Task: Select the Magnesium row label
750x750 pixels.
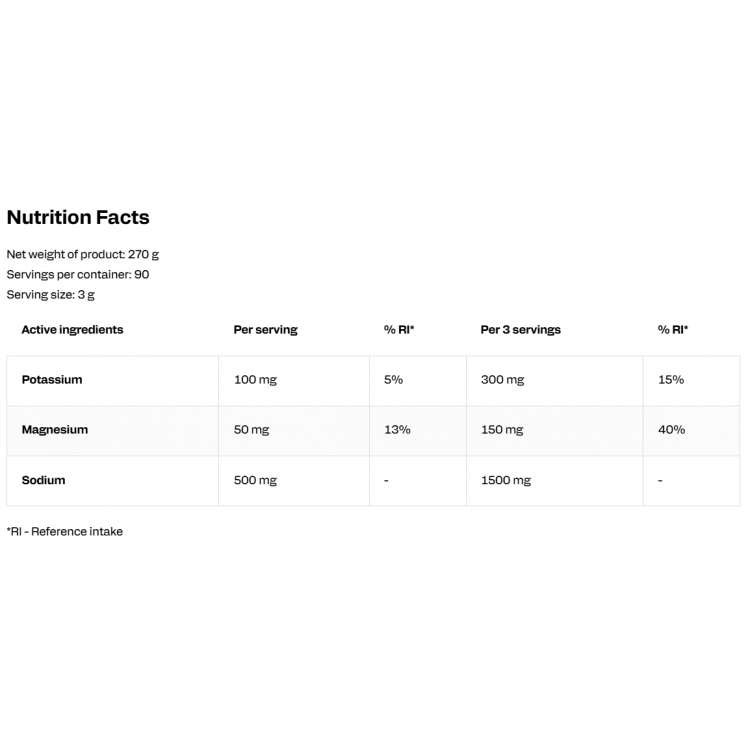Action: [x=55, y=430]
